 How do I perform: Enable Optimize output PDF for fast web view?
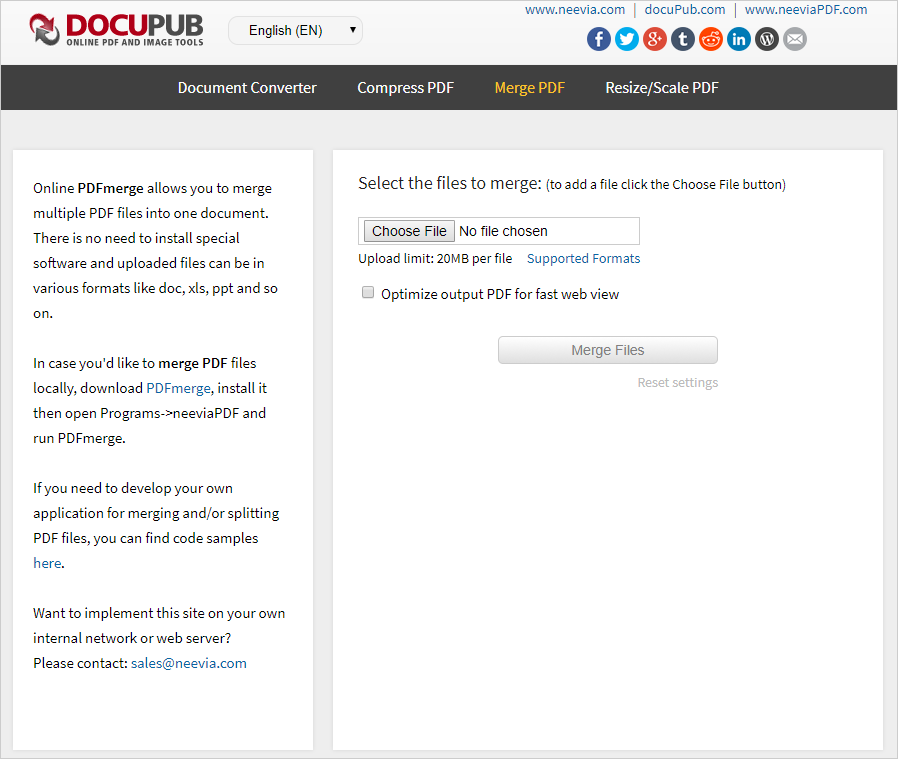(x=368, y=293)
